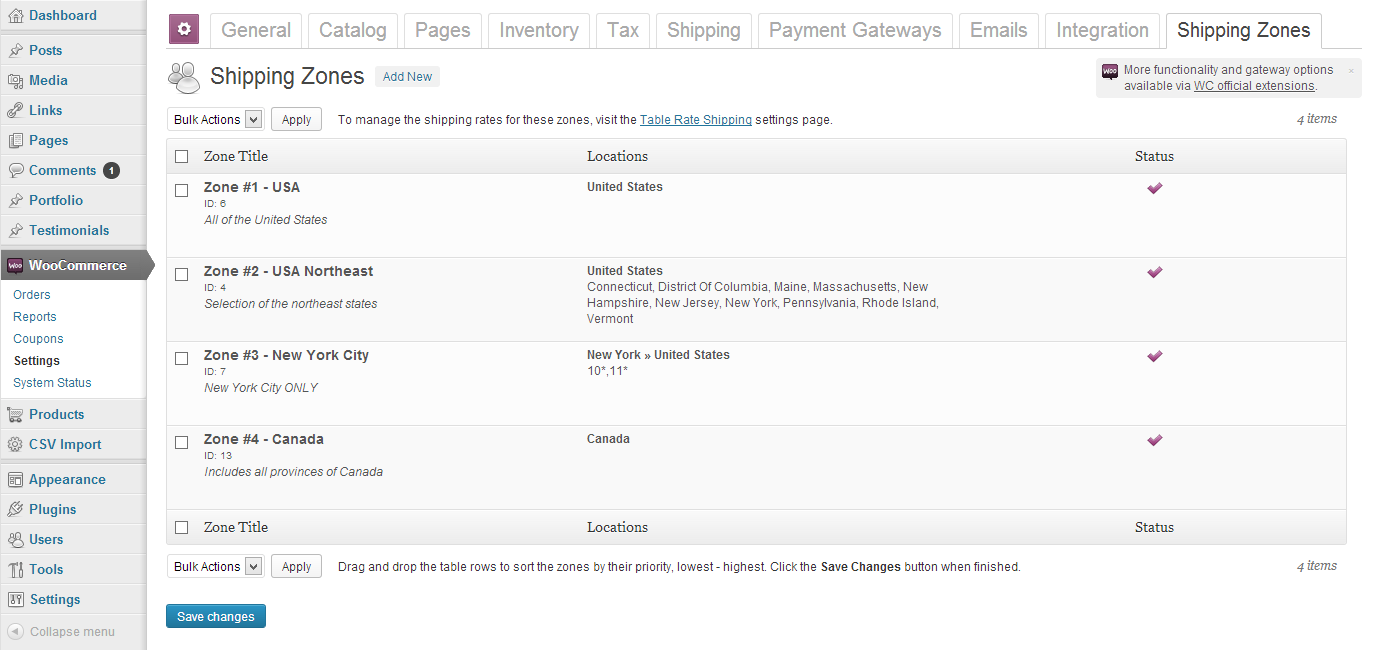The width and height of the screenshot is (1373, 650).
Task: Open Plugins from the sidebar
Action: coord(52,509)
